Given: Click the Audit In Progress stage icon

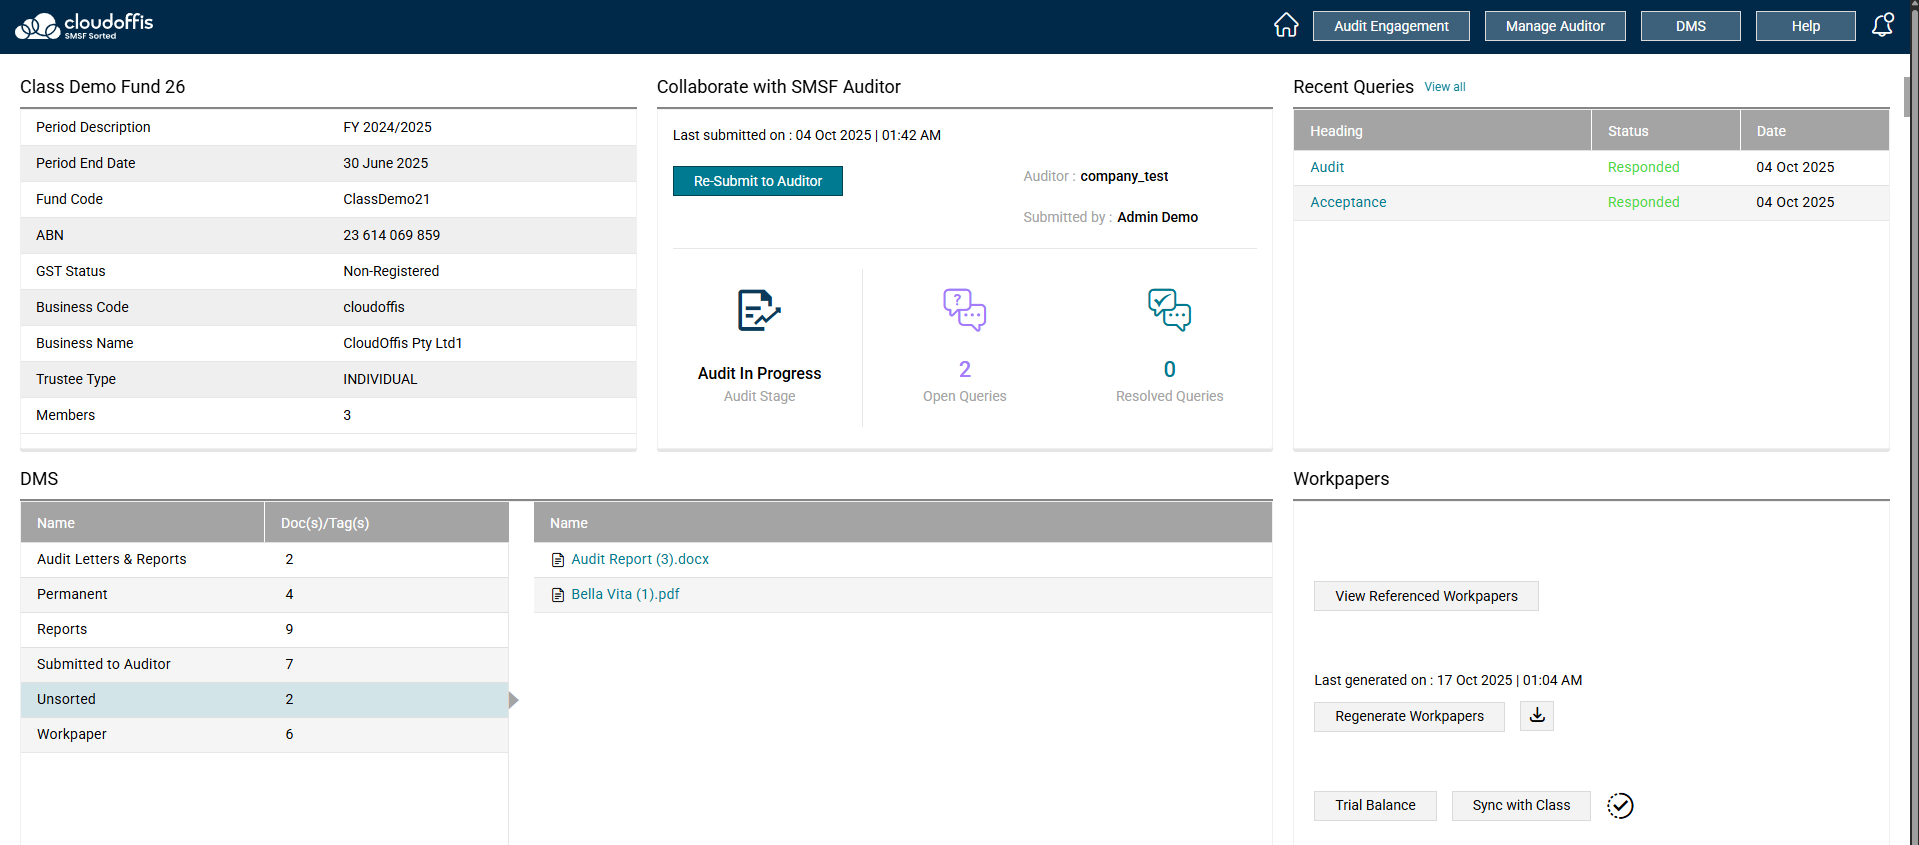Looking at the screenshot, I should click(x=759, y=310).
